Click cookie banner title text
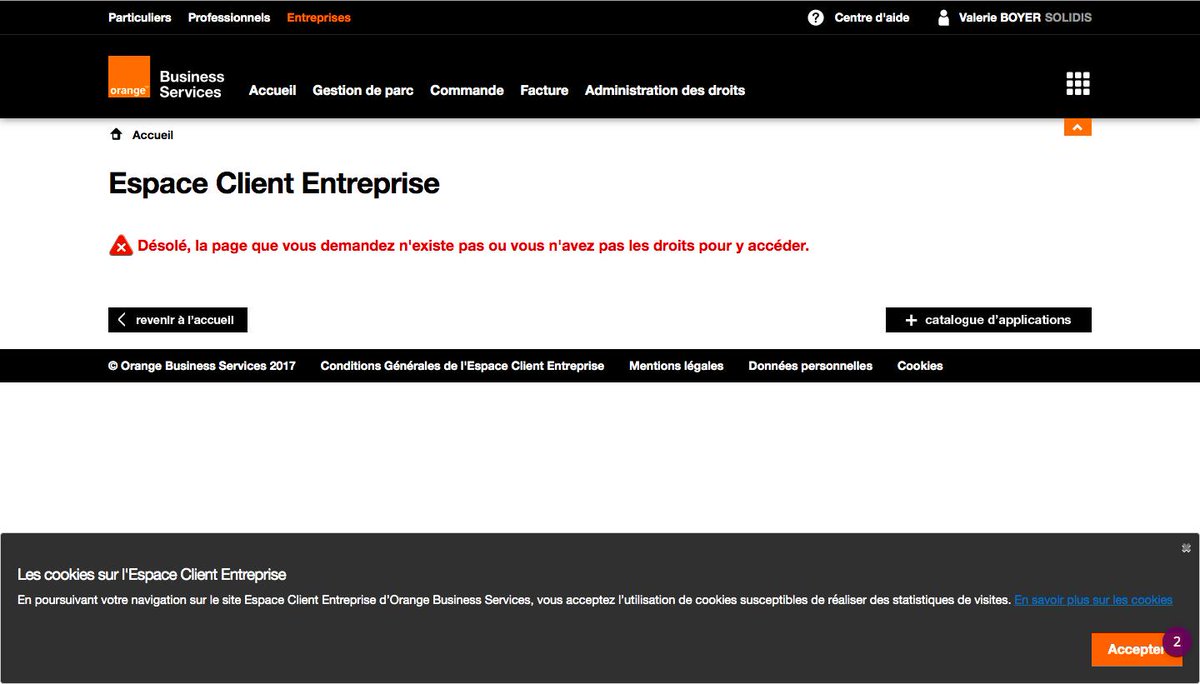Image resolution: width=1200 pixels, height=684 pixels. [152, 574]
